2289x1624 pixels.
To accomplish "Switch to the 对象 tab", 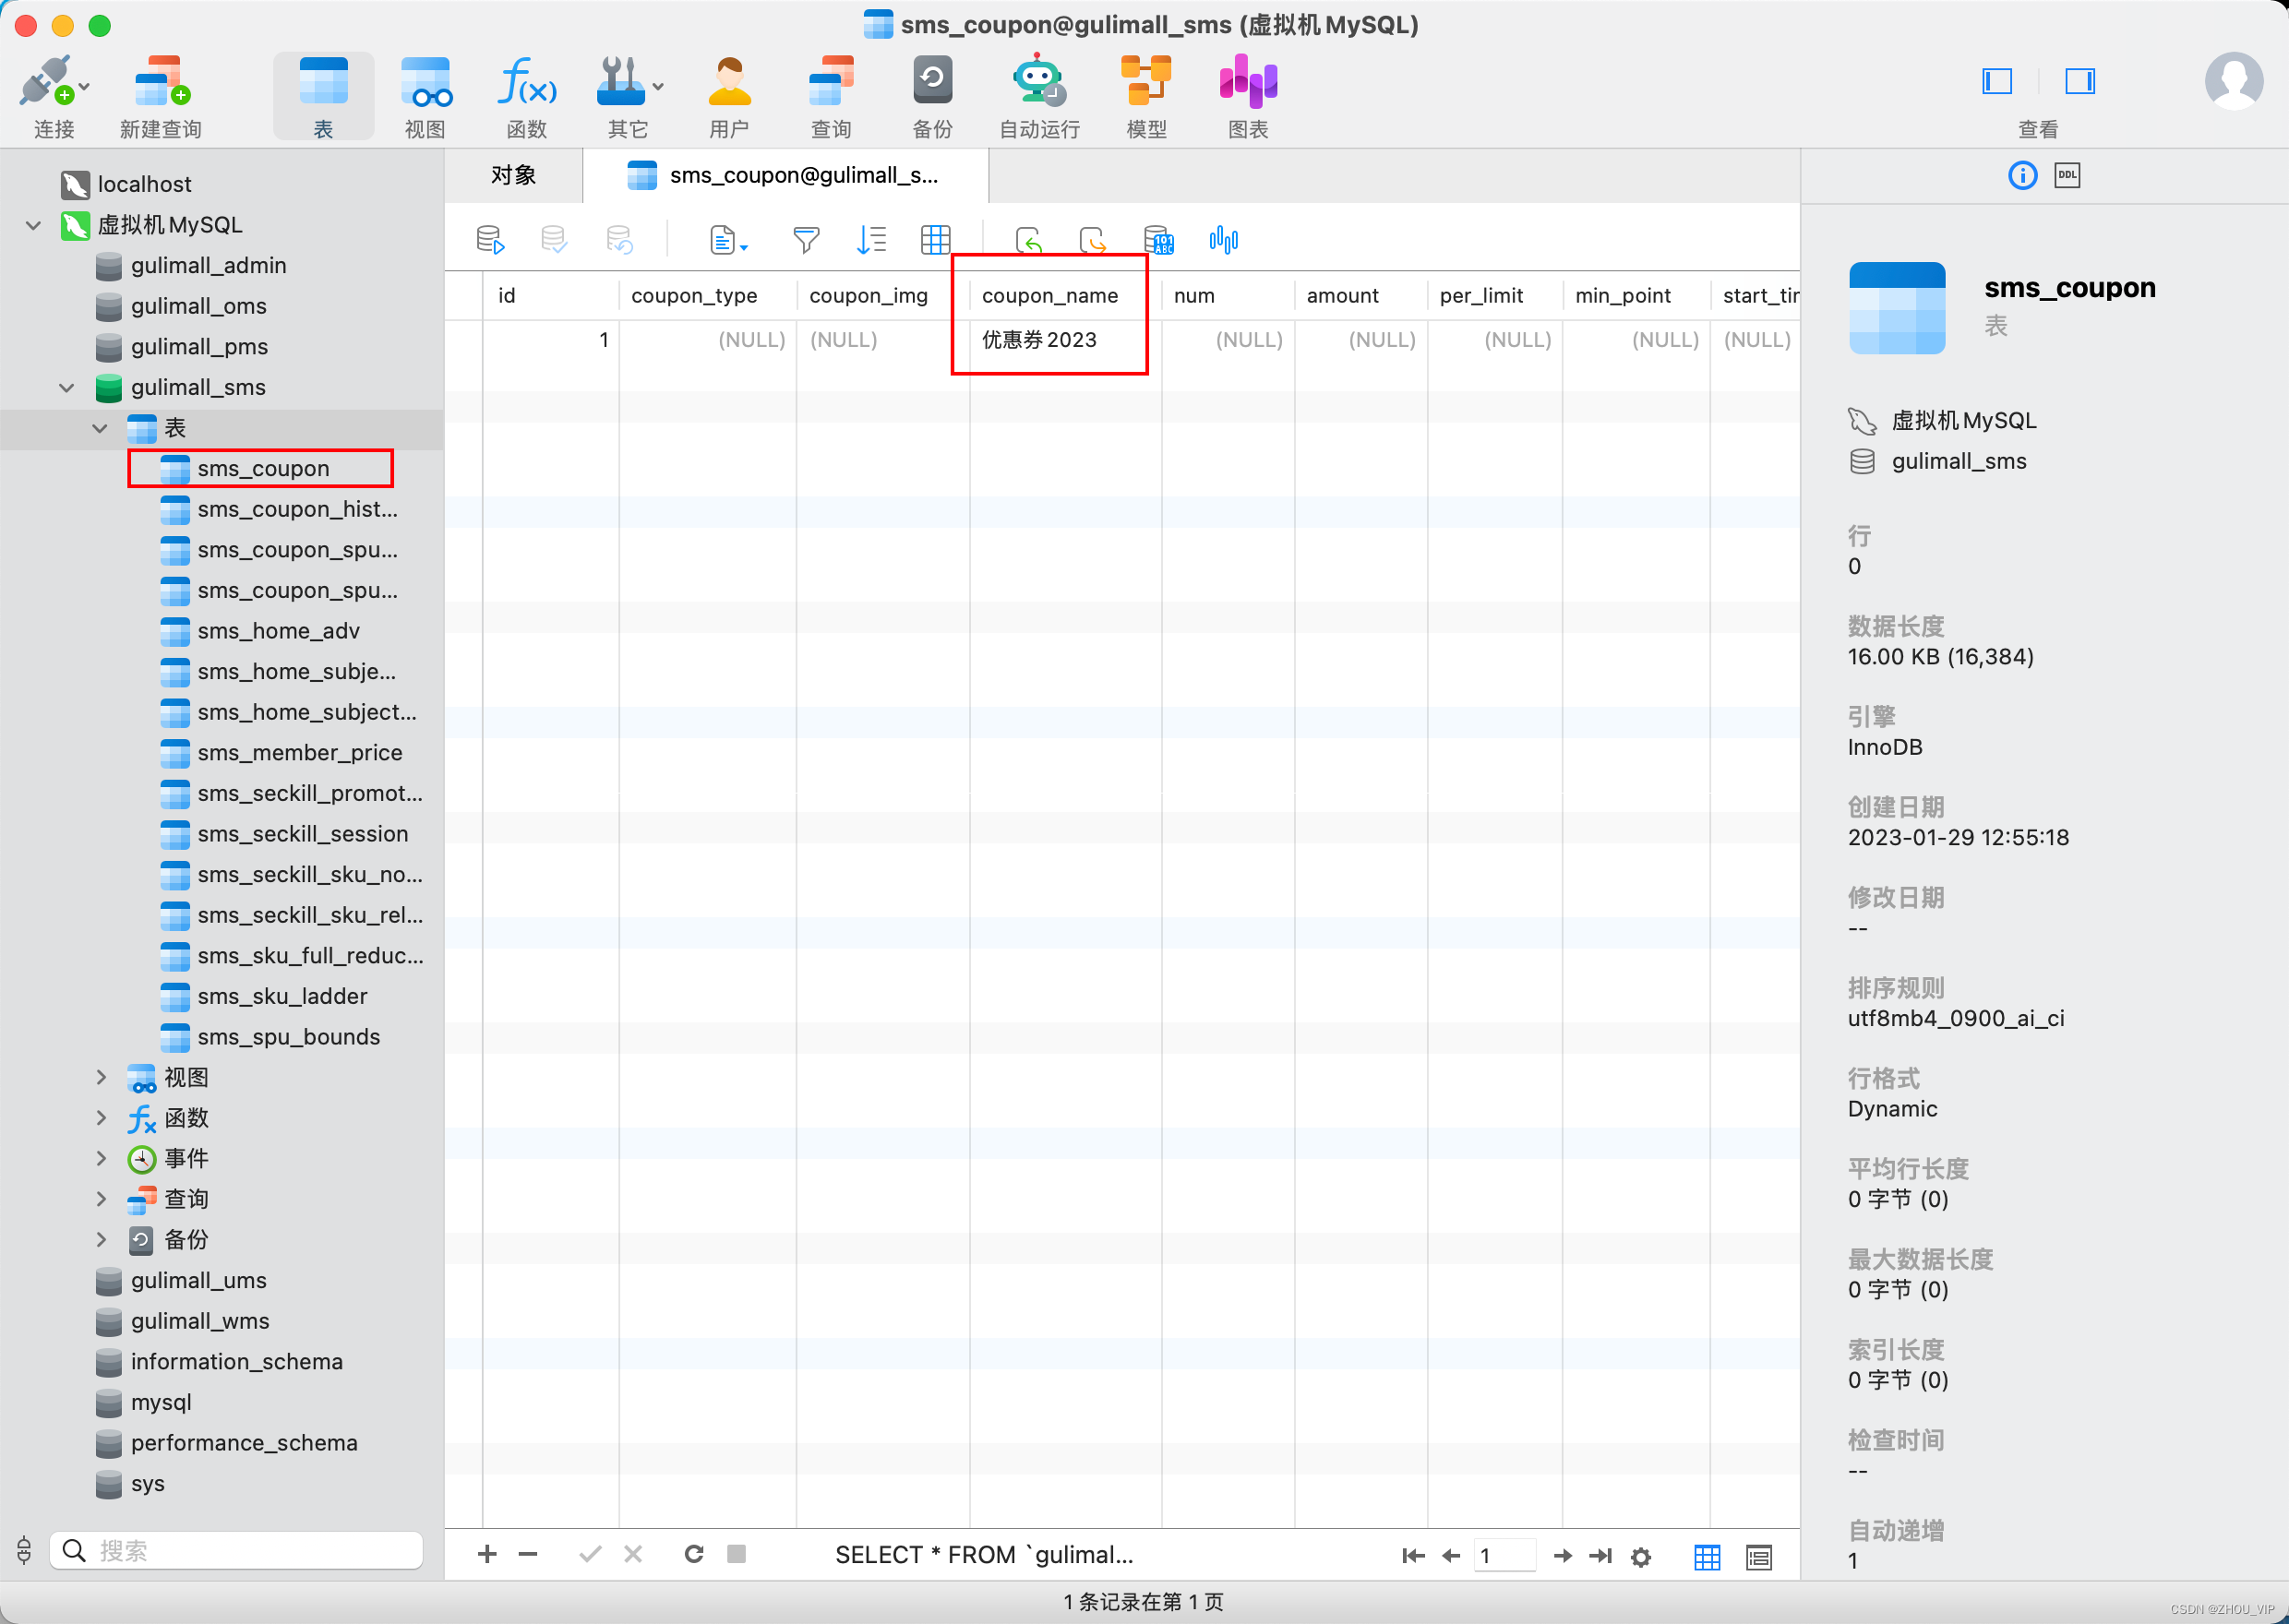I will (513, 176).
